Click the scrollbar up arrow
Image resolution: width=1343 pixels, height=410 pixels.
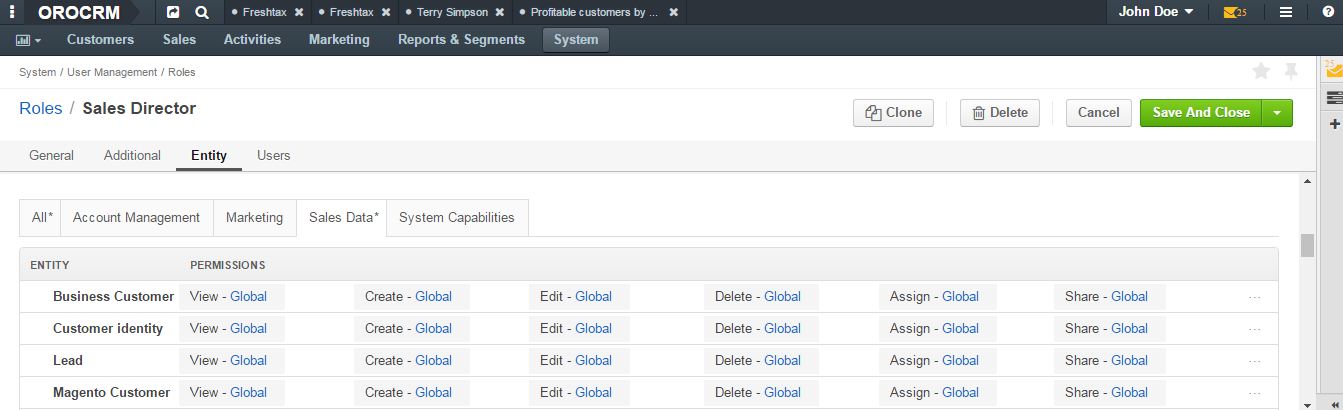1307,181
